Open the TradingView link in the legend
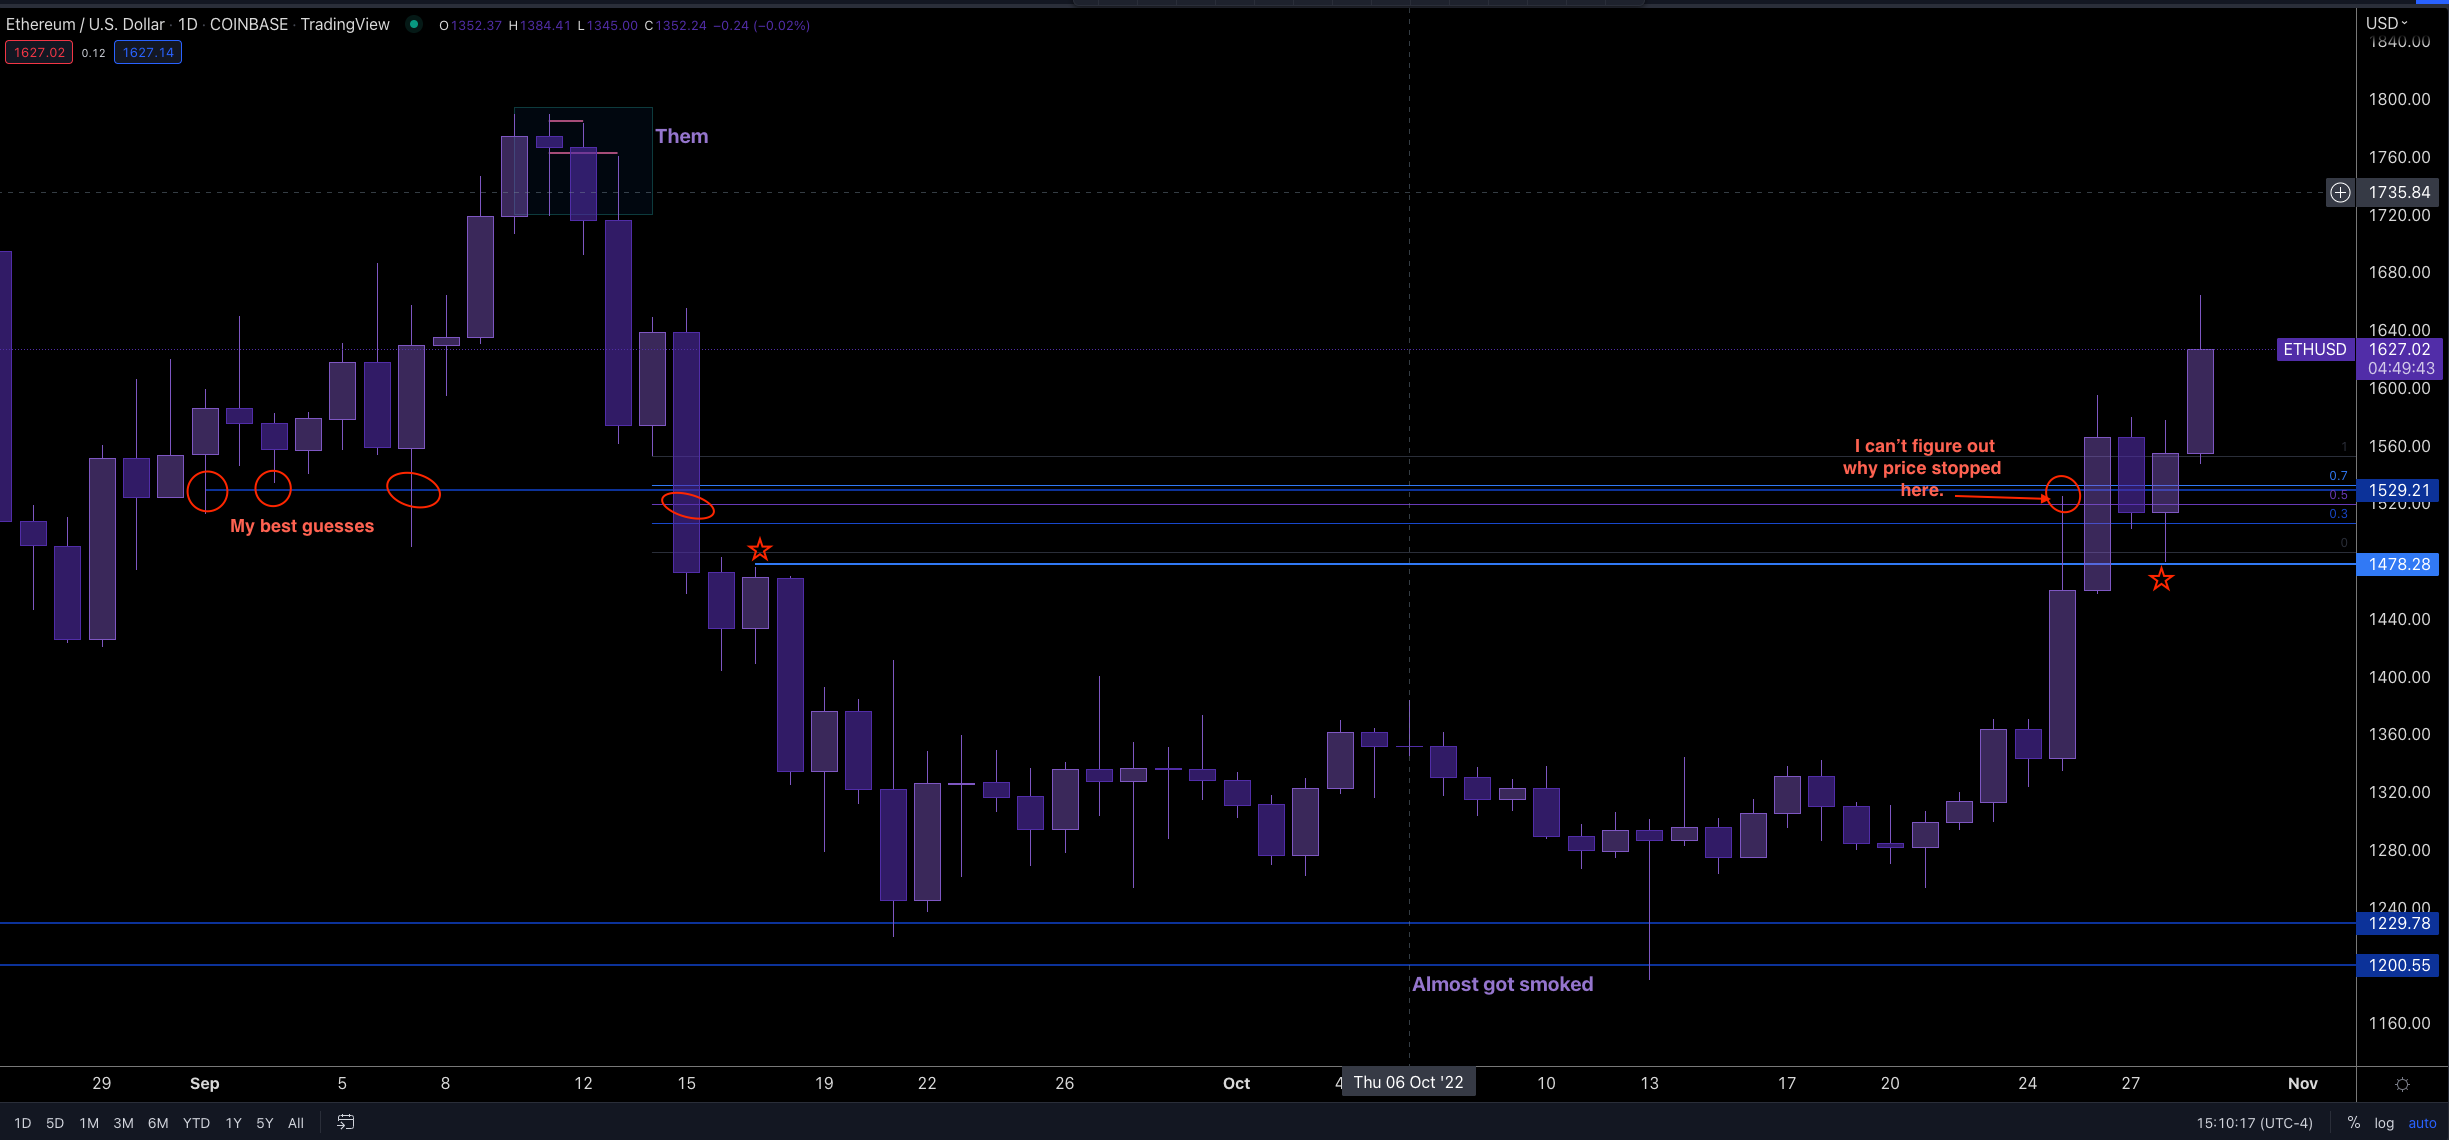The height and width of the screenshot is (1140, 2449). pos(345,24)
